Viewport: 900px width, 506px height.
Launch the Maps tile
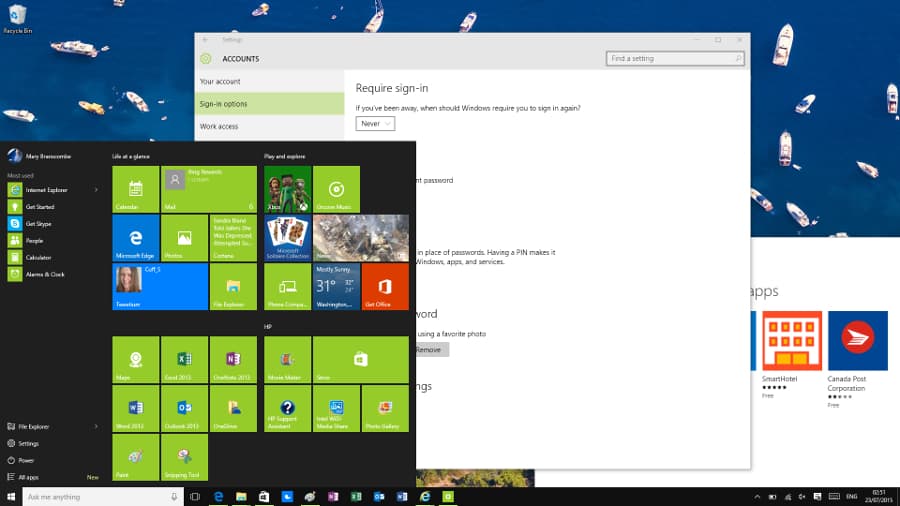coord(135,359)
